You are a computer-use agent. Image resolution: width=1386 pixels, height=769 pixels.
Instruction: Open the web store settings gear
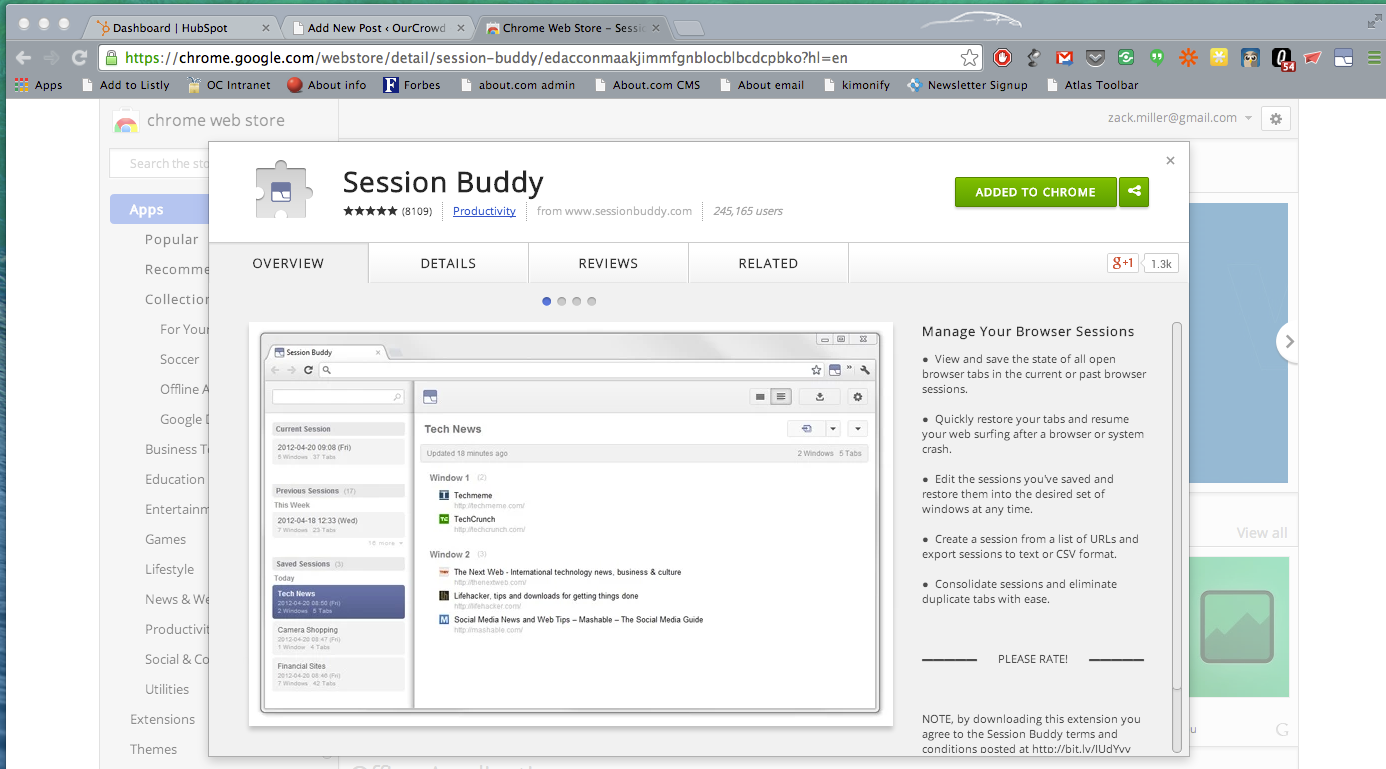[1275, 119]
